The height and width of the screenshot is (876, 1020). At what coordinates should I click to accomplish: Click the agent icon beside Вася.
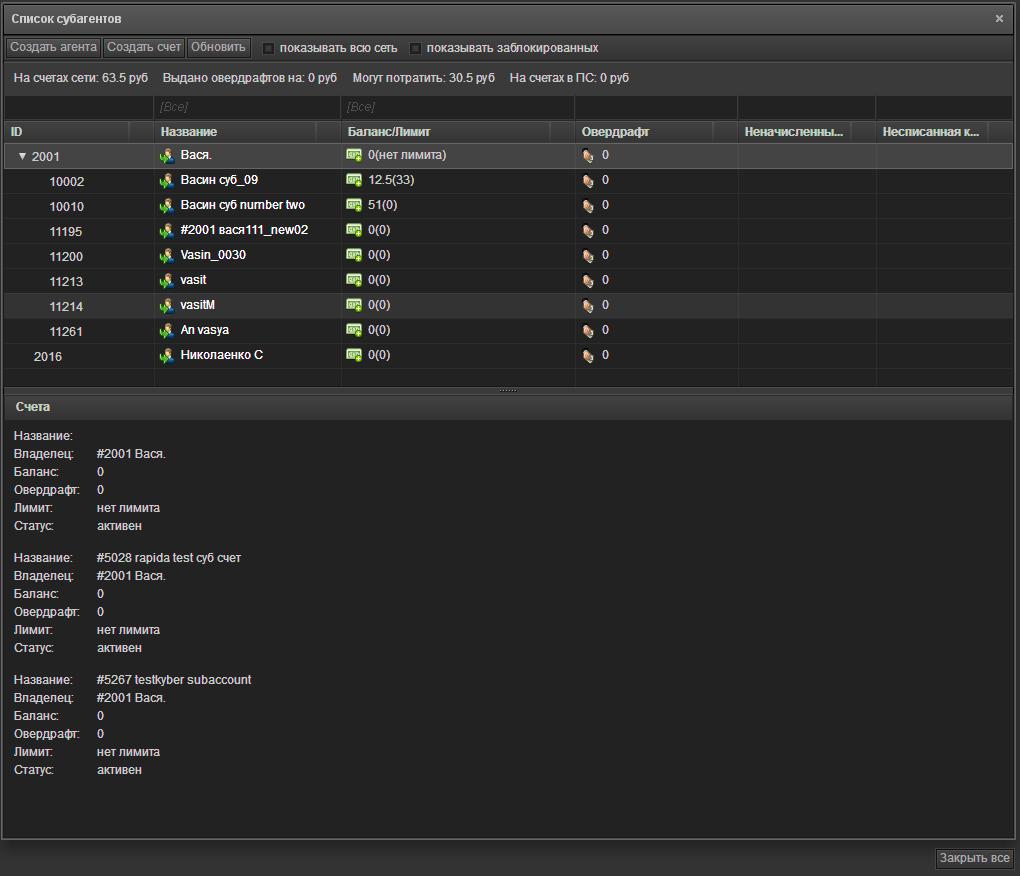coord(167,156)
